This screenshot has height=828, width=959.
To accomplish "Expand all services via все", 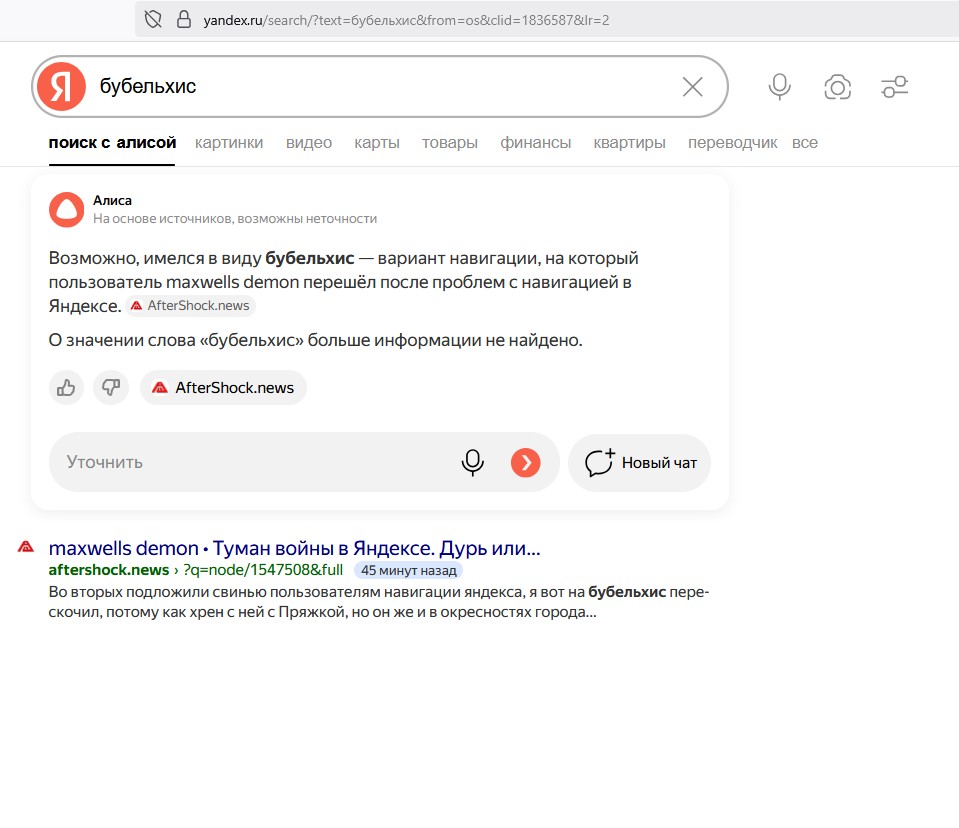I will coord(804,143).
